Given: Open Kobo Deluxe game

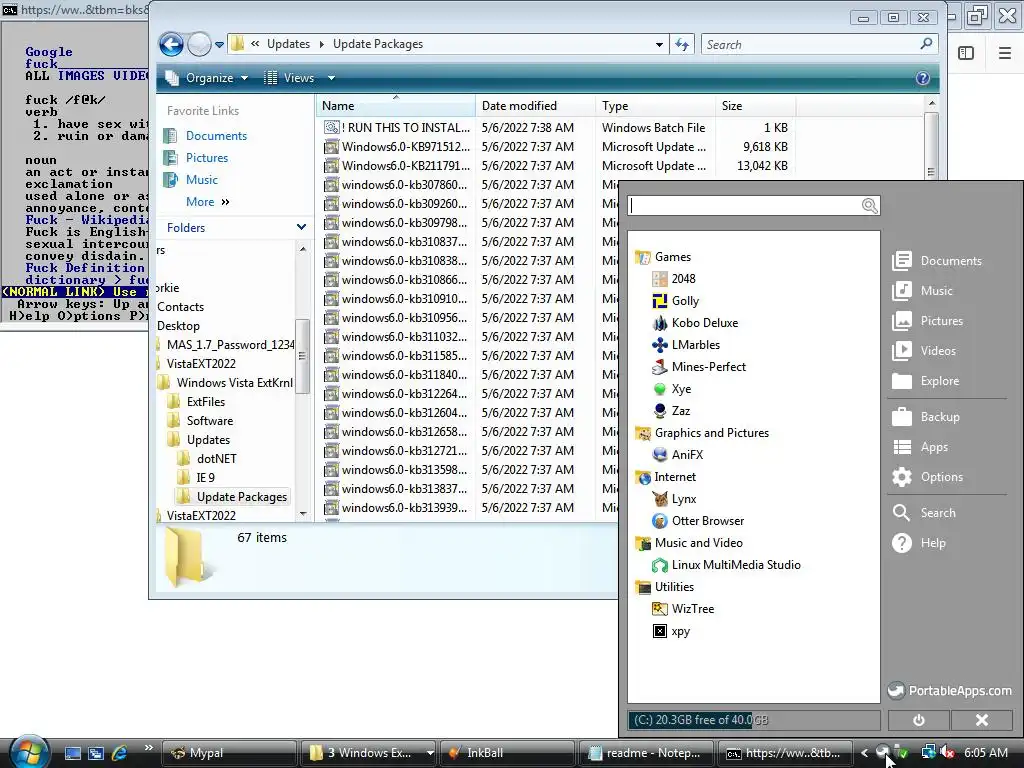Looking at the screenshot, I should click(696, 323).
